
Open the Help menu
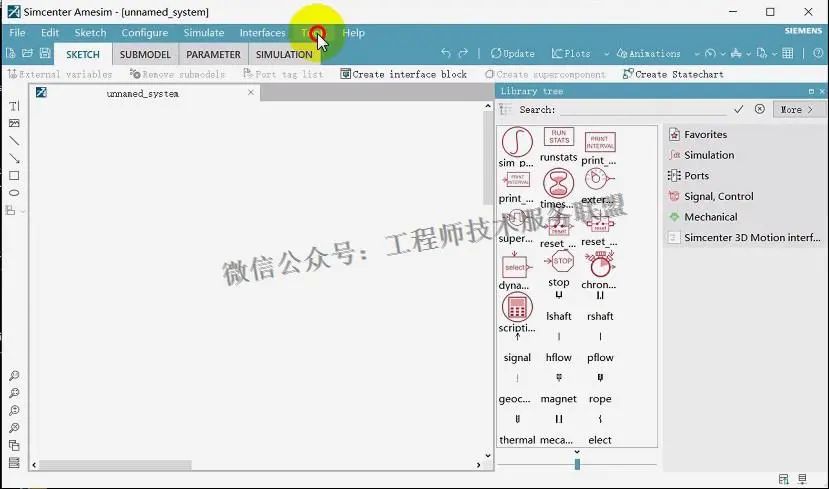point(353,33)
